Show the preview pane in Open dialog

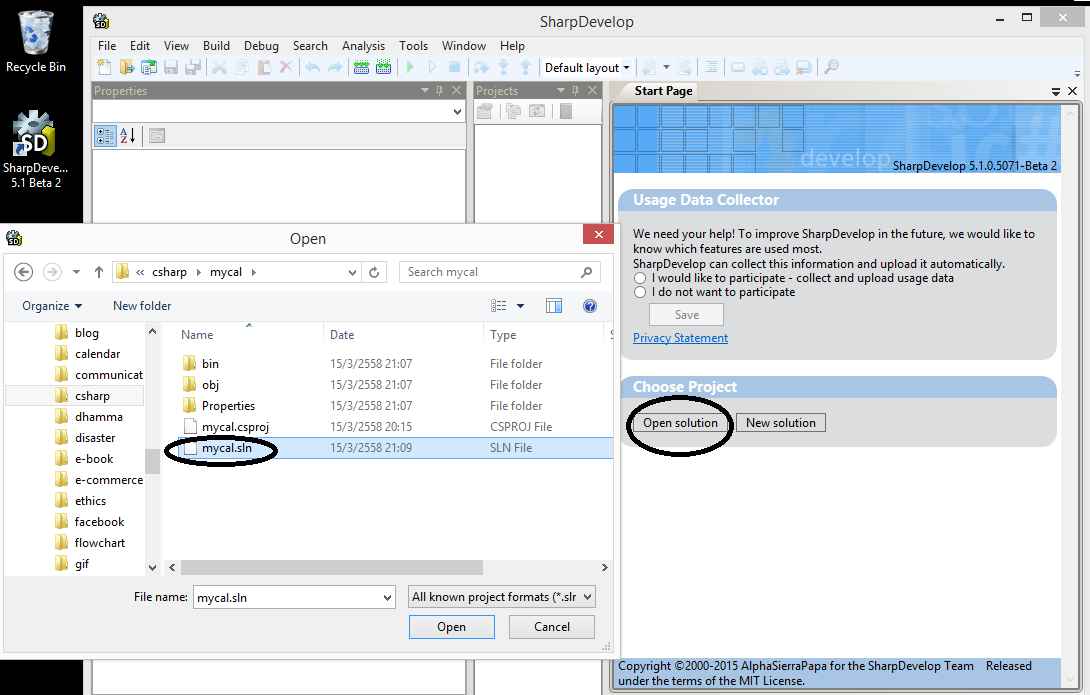(x=554, y=306)
